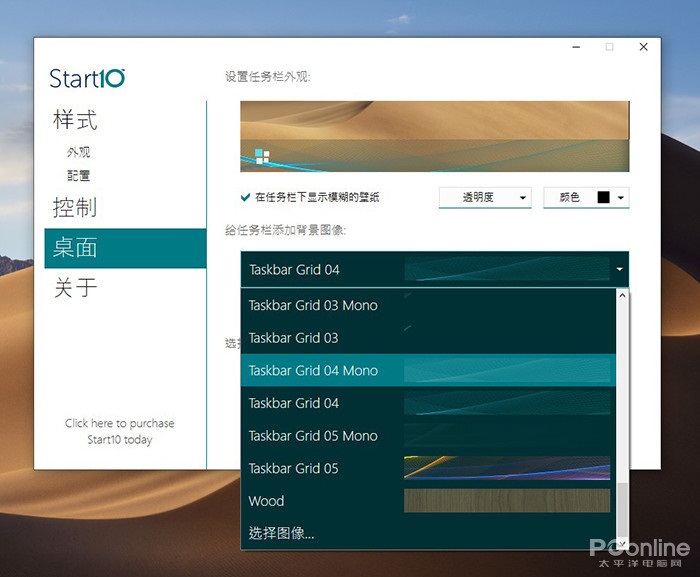Click the Windows start icon in taskbar preview
700x577 pixels.
[262, 156]
